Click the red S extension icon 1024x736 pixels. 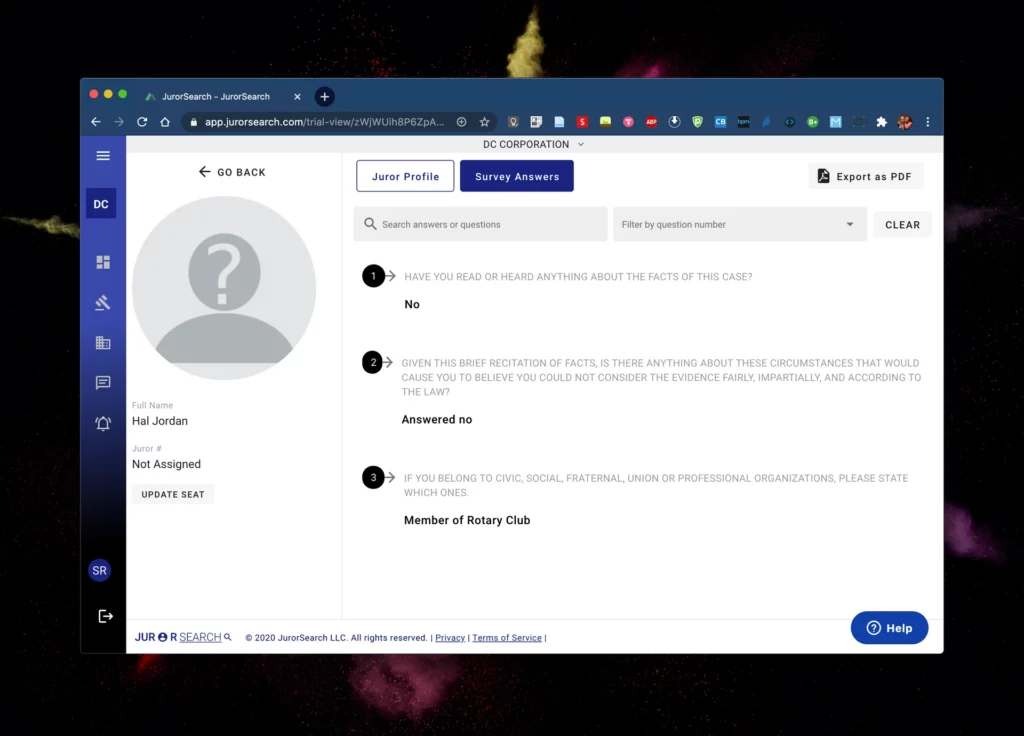(x=583, y=122)
